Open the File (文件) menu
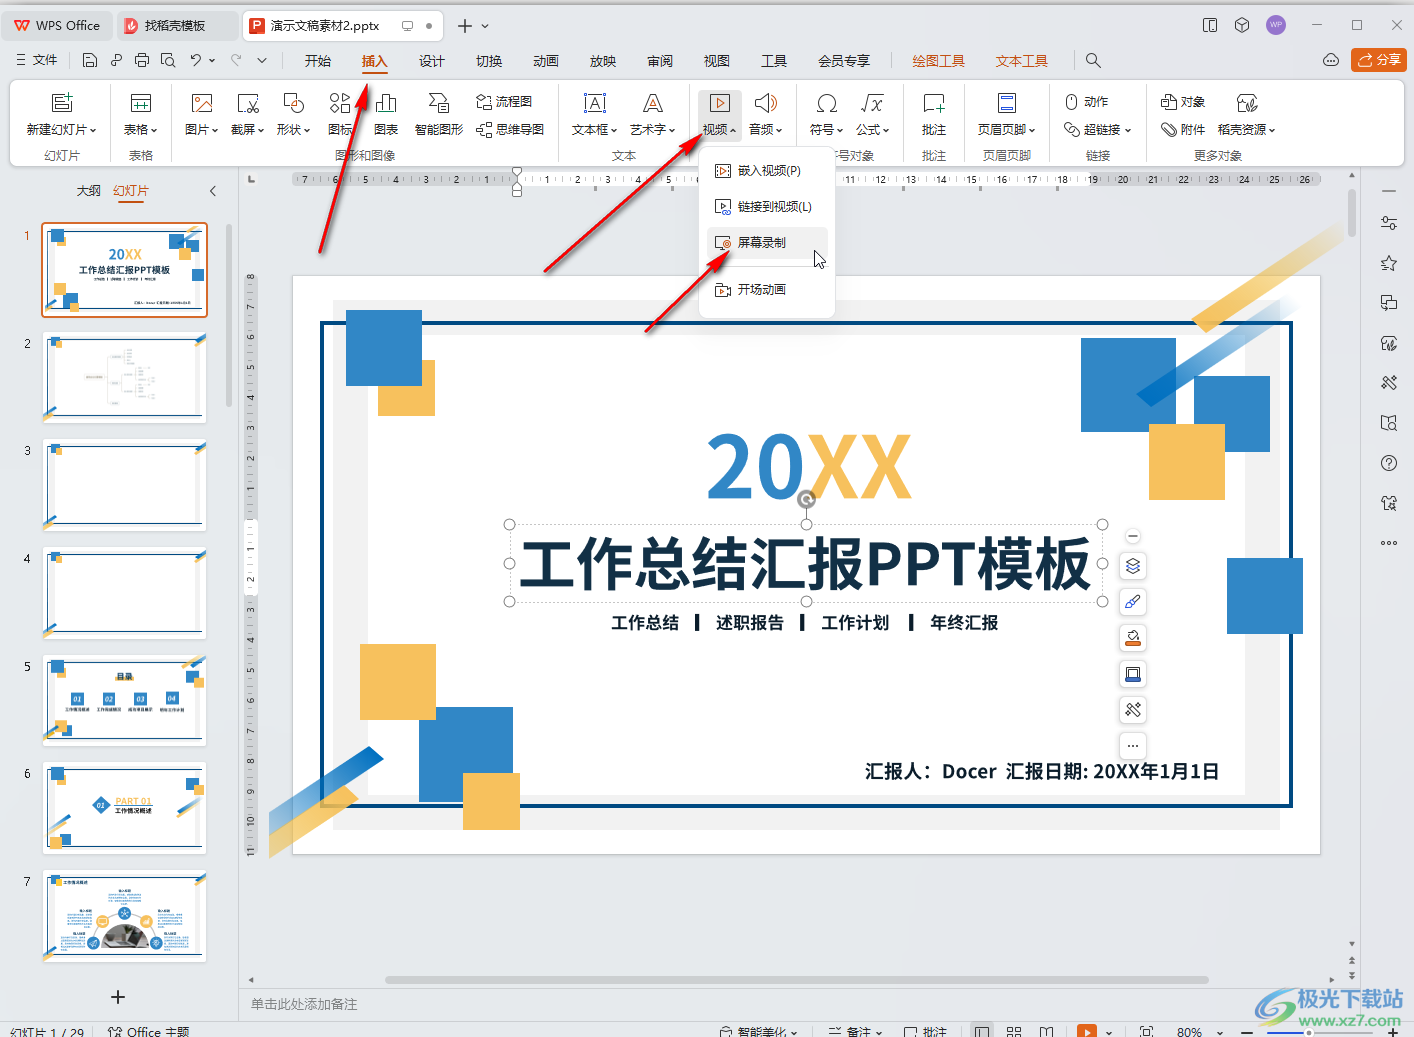1414x1037 pixels. click(x=37, y=60)
